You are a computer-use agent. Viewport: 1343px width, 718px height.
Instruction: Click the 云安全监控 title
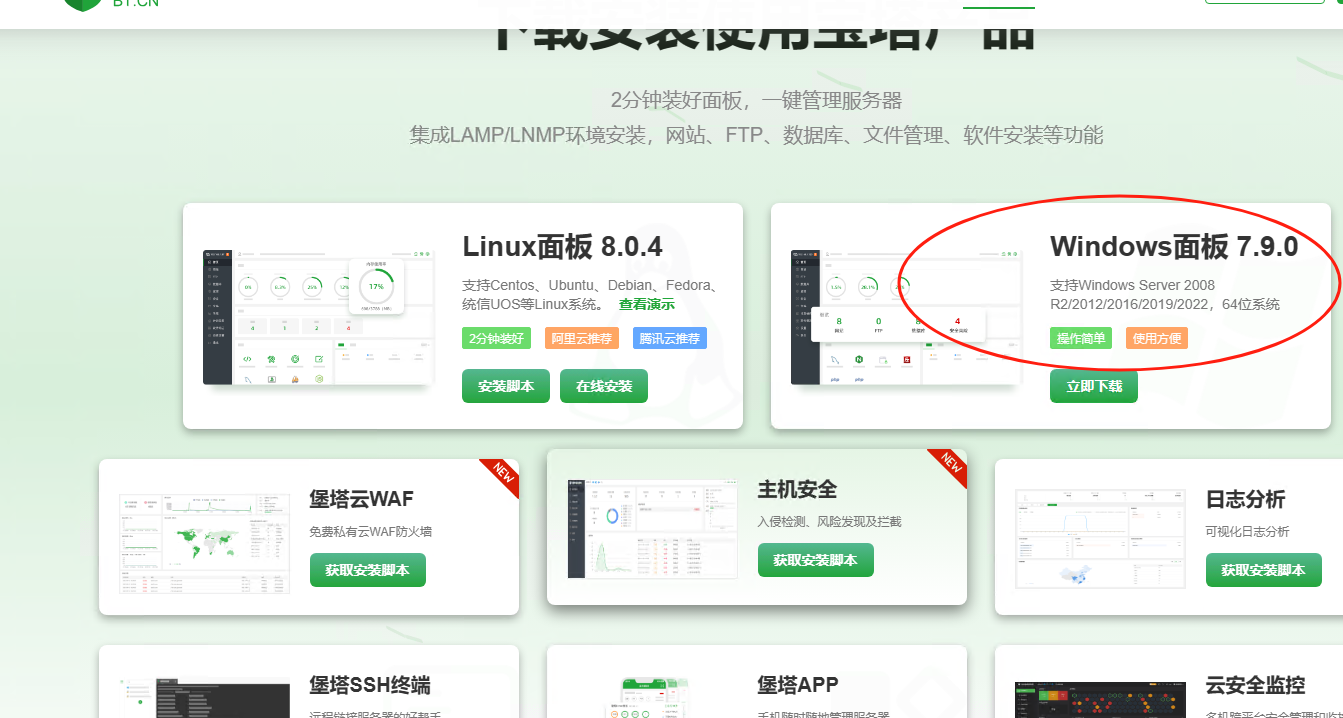coord(1255,685)
